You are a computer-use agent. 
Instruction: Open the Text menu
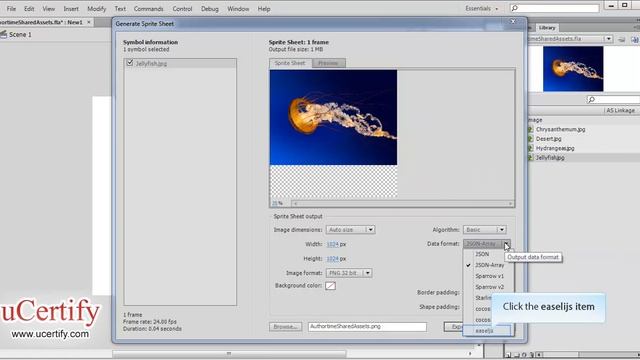point(120,9)
